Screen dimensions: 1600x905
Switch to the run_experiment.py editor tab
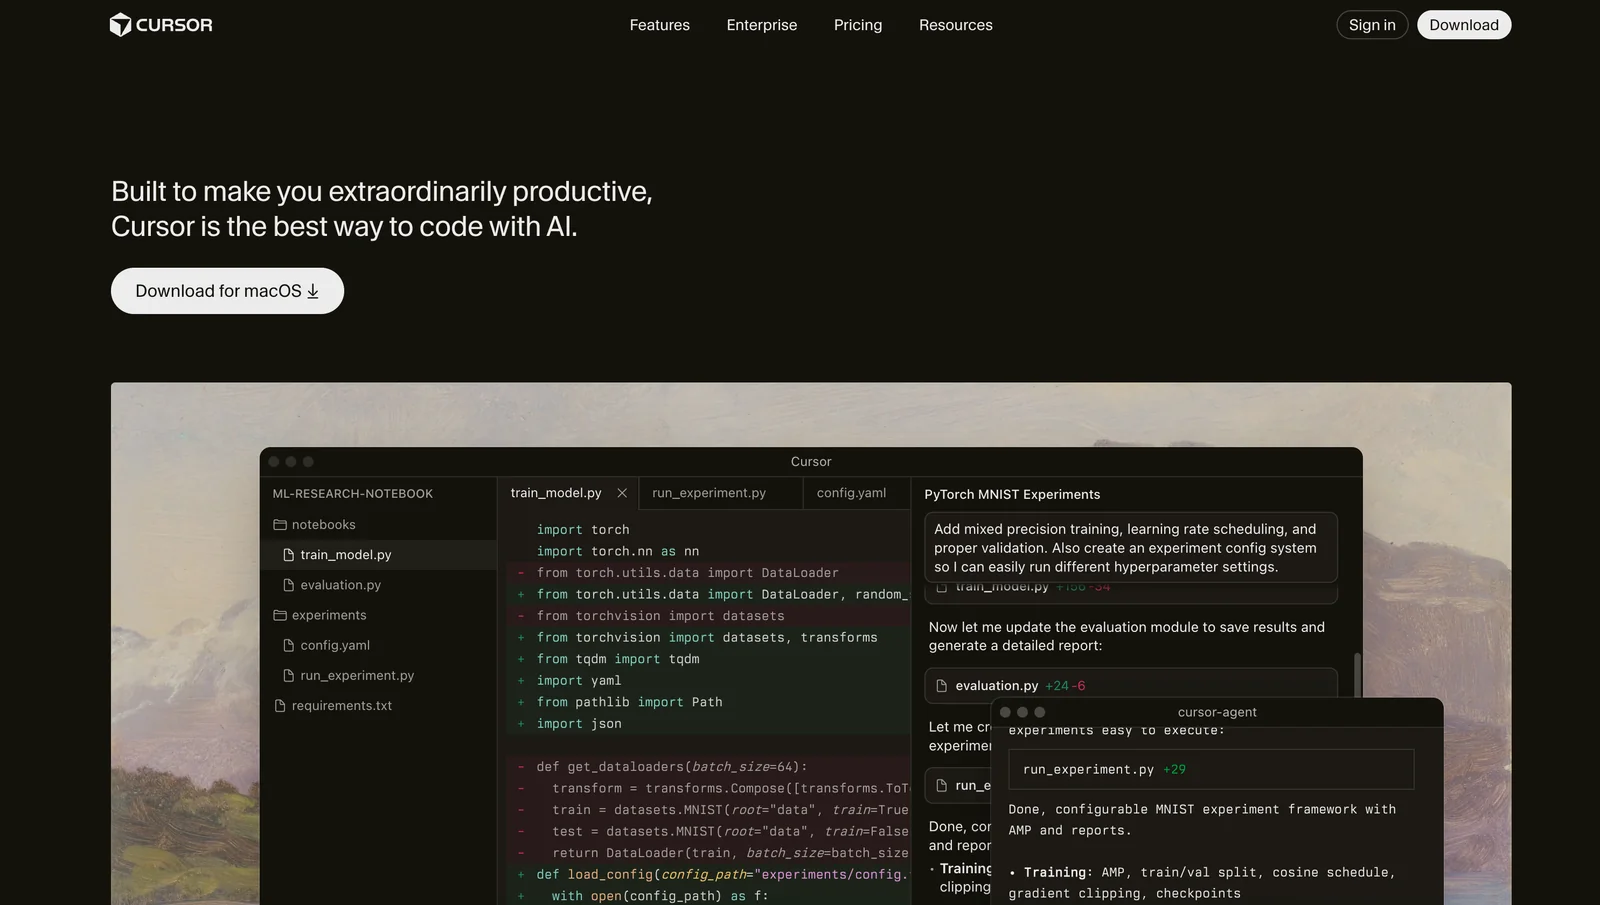click(709, 493)
